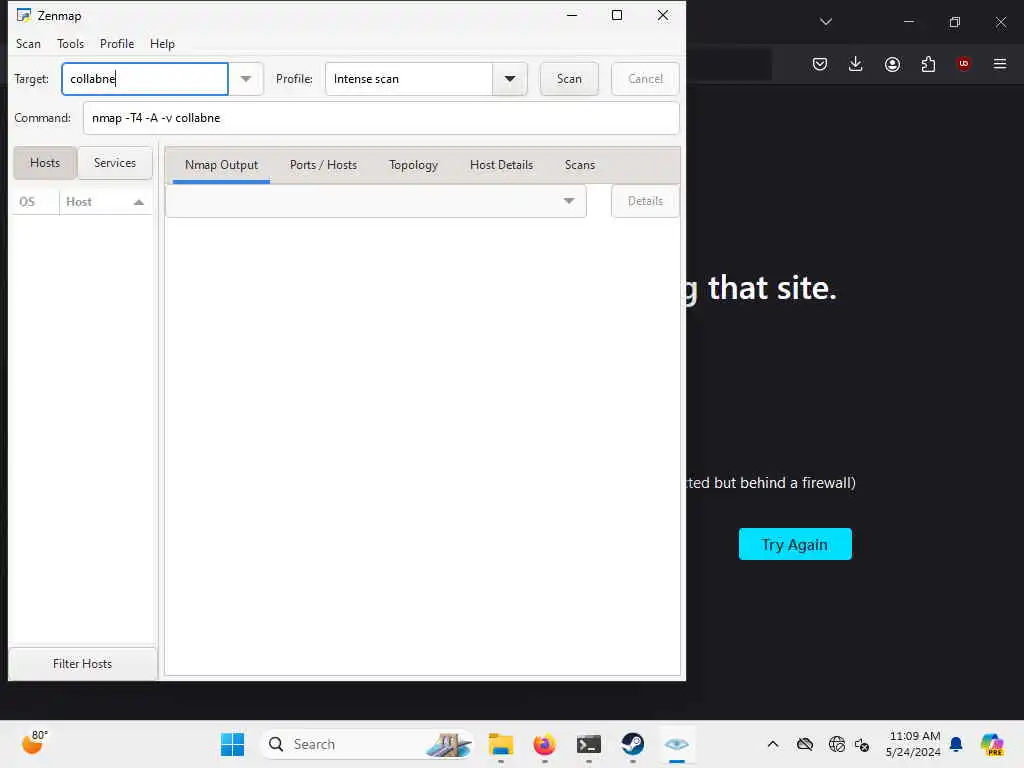
Task: Toggle the Hosts list view button
Action: tap(44, 163)
